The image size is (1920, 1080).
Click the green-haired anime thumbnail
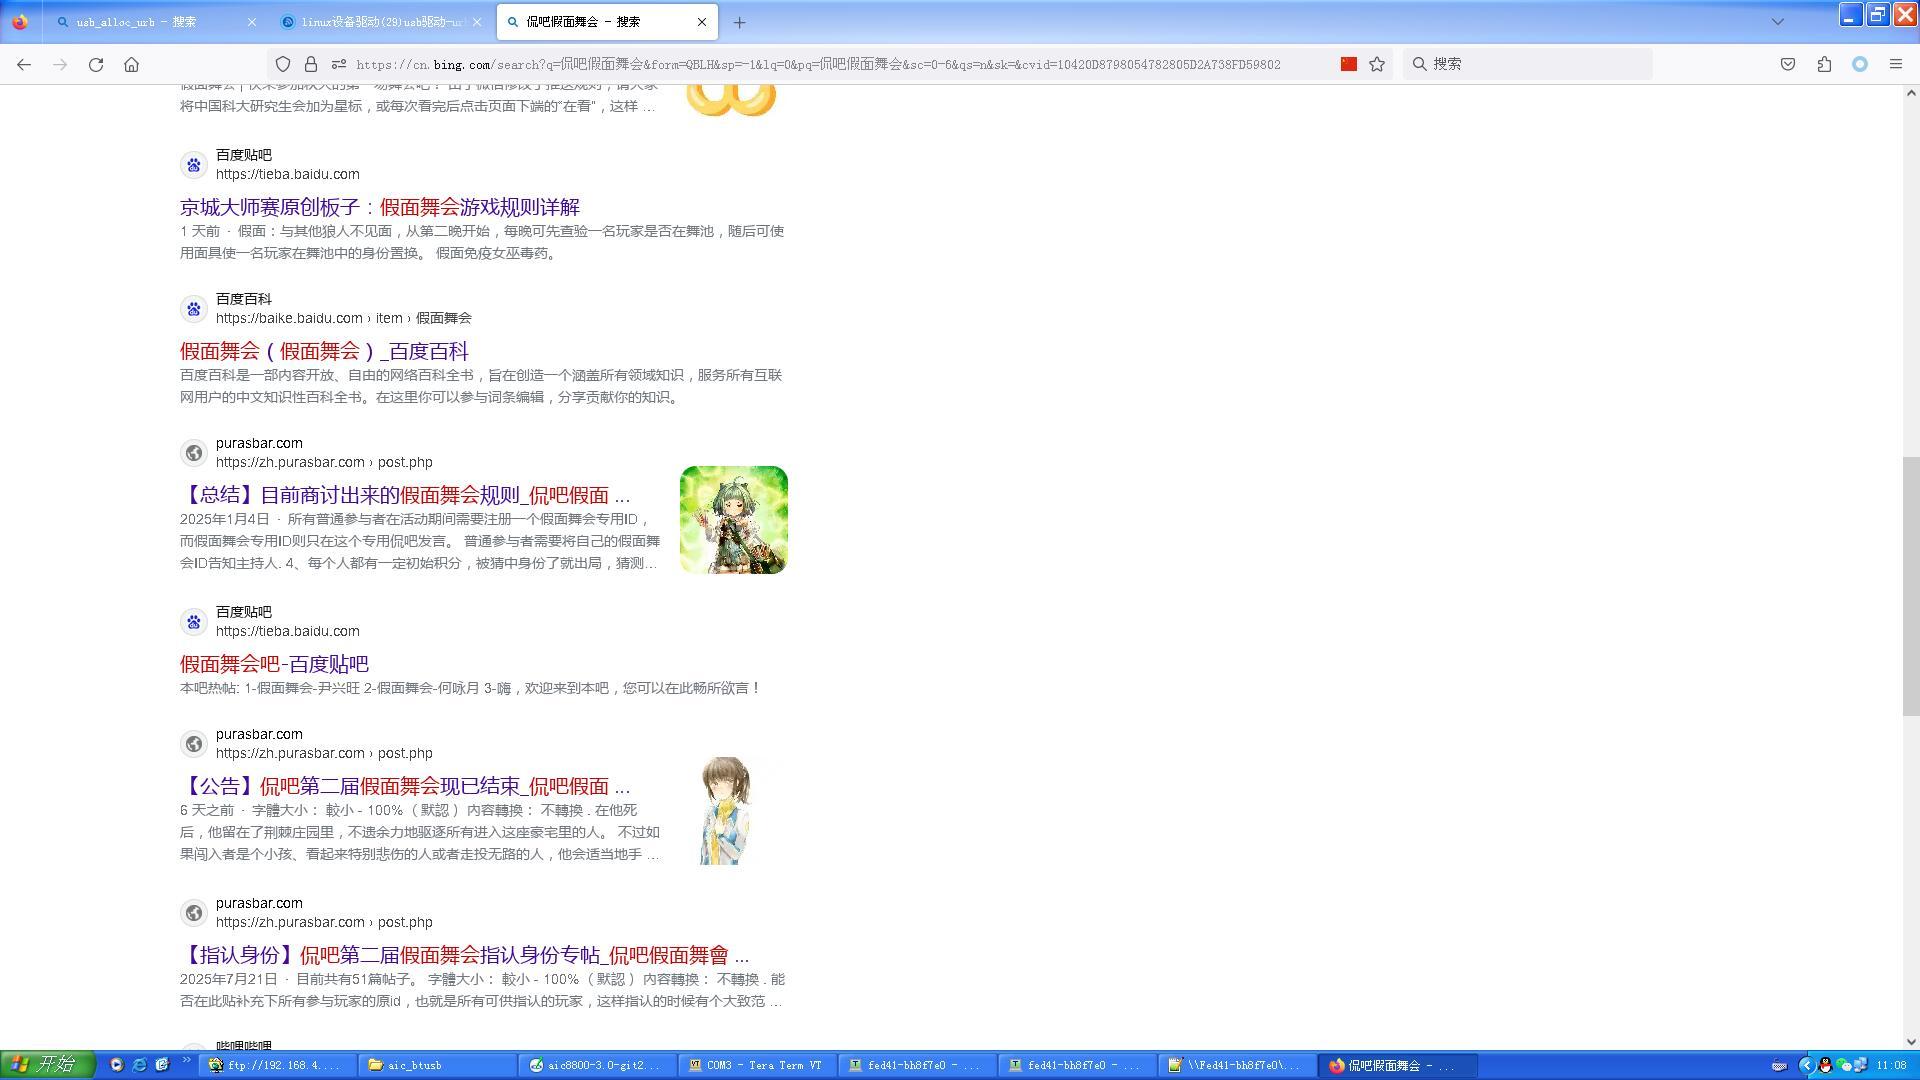pyautogui.click(x=734, y=520)
